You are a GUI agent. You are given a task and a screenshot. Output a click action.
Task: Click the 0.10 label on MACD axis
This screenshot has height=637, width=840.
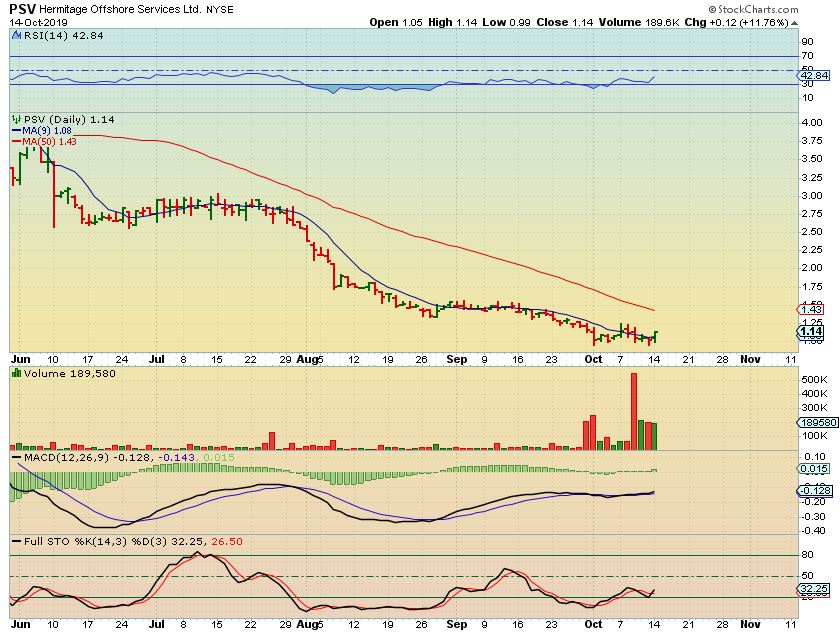coord(814,456)
